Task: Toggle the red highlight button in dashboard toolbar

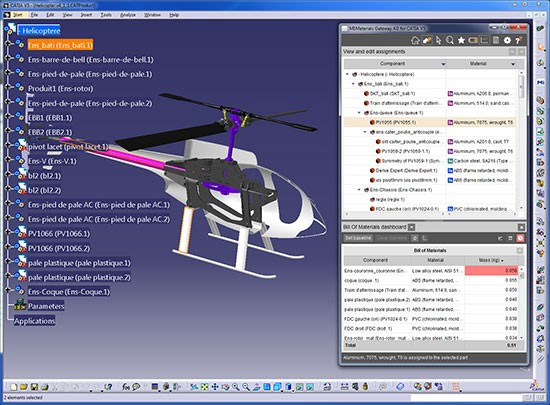Action: [520, 238]
